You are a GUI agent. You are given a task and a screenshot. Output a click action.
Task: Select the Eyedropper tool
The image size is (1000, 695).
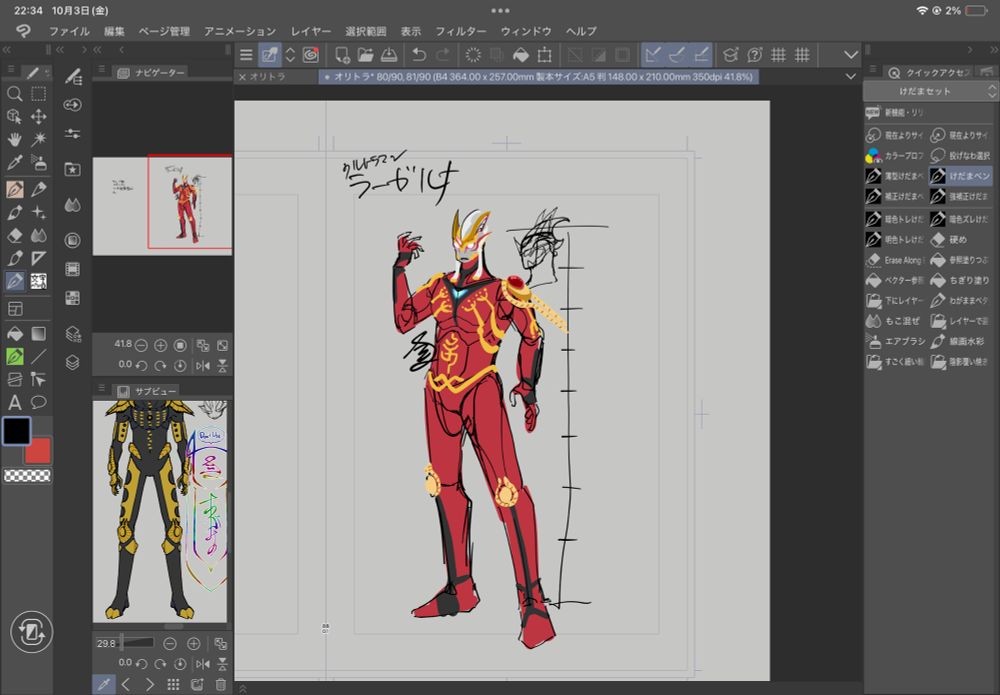(15, 163)
